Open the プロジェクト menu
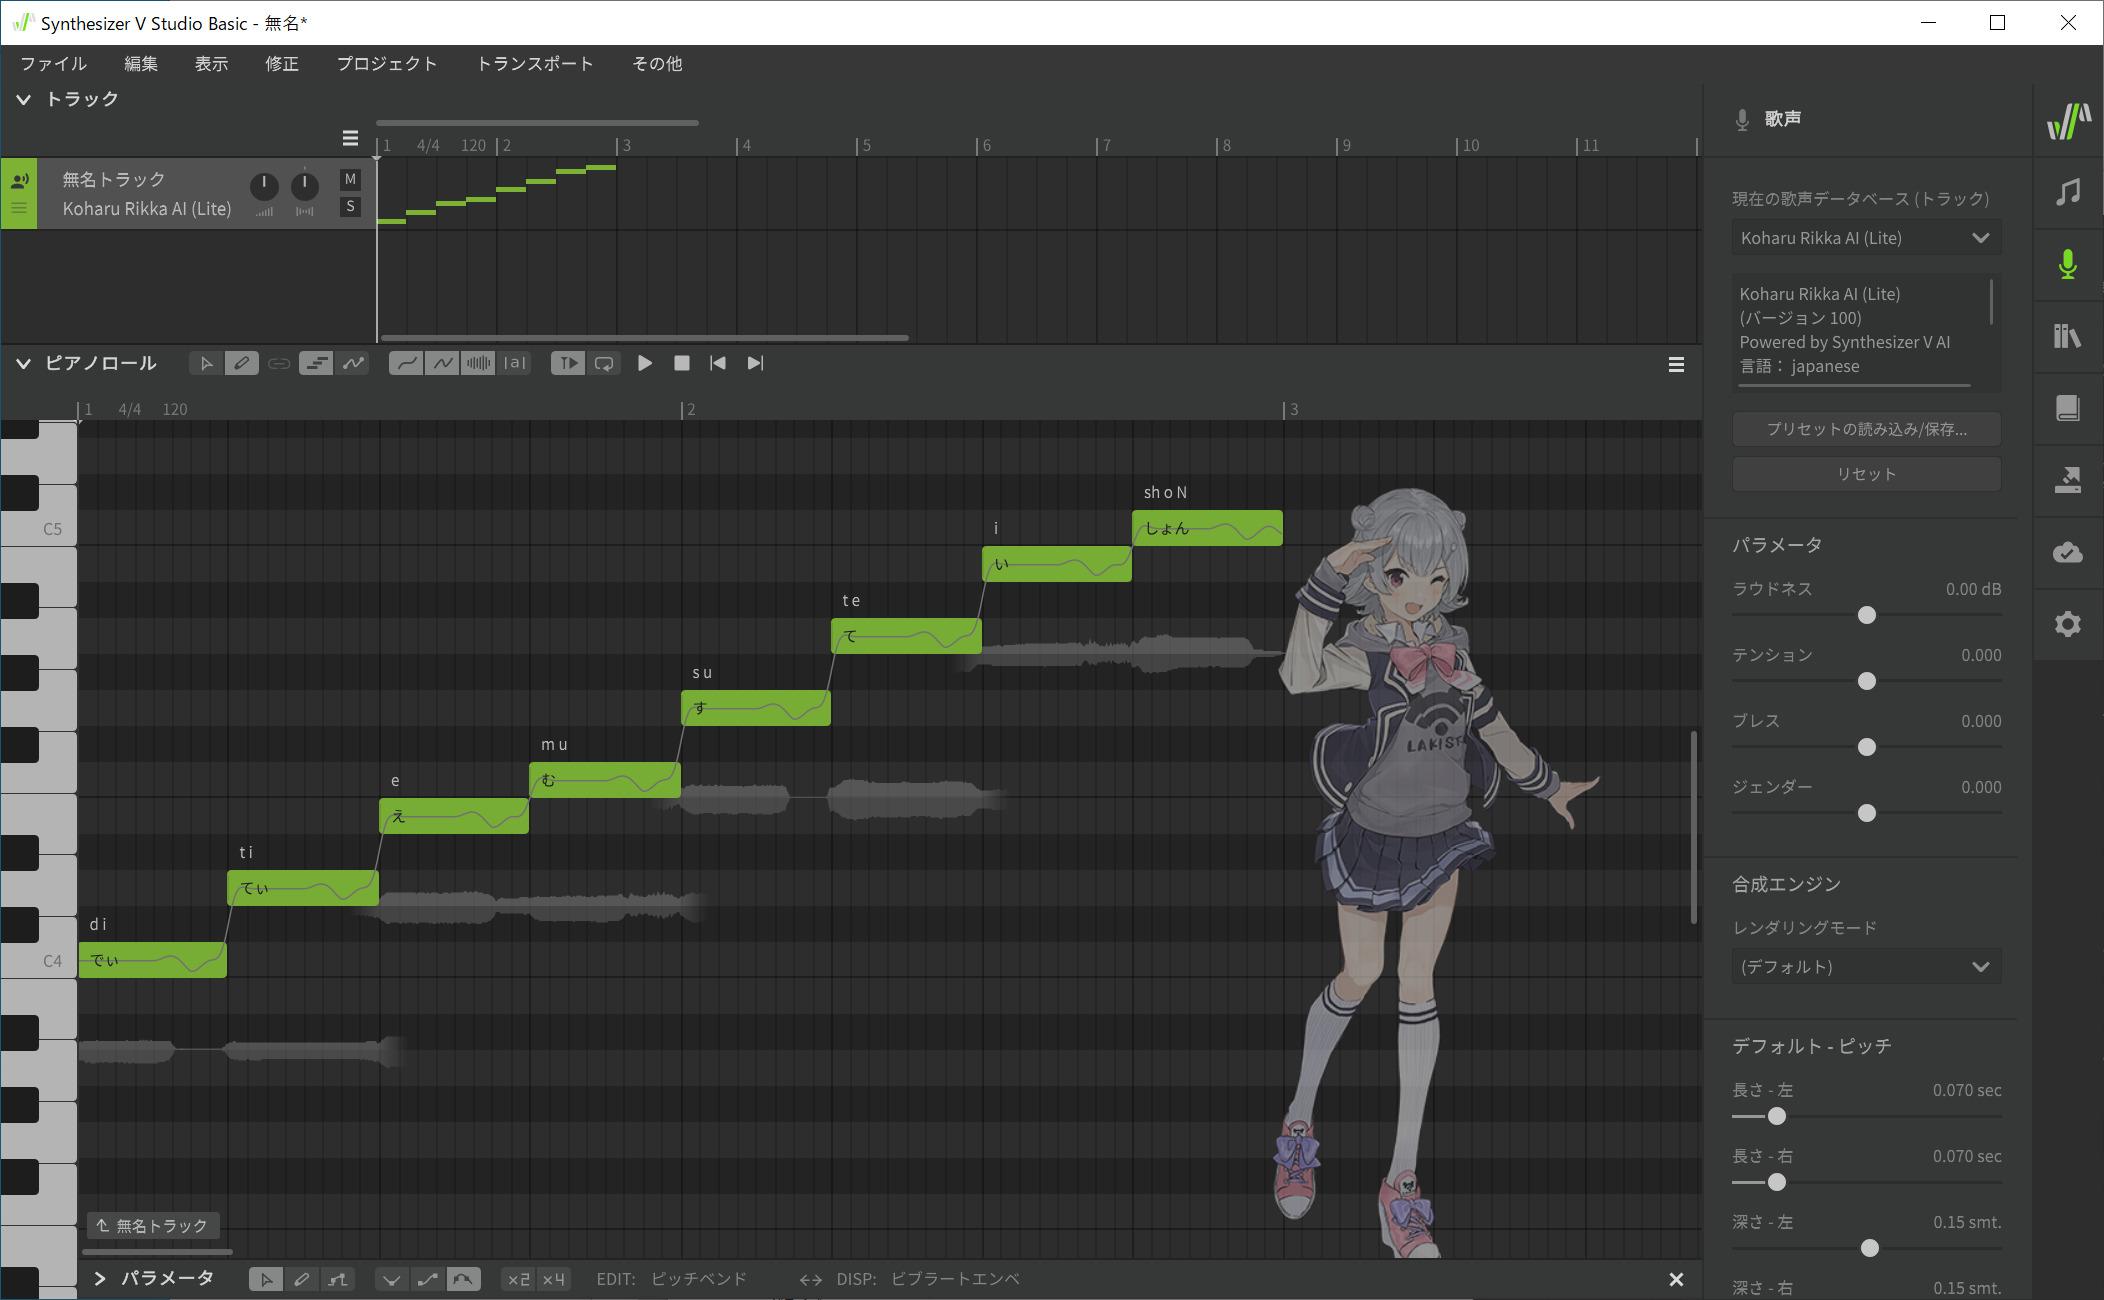 pos(387,64)
